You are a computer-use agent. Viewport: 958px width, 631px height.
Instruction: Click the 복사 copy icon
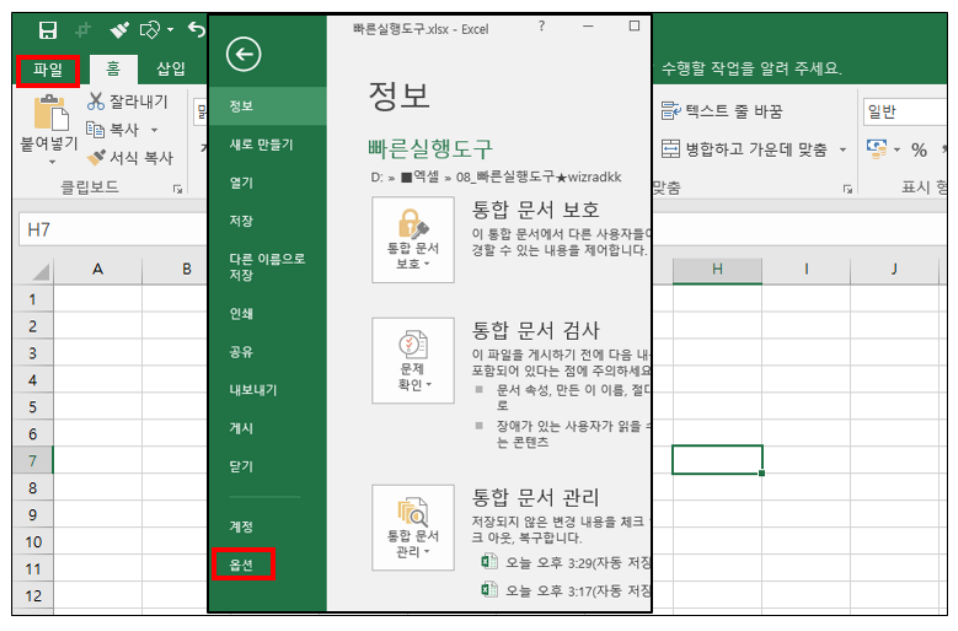click(95, 129)
